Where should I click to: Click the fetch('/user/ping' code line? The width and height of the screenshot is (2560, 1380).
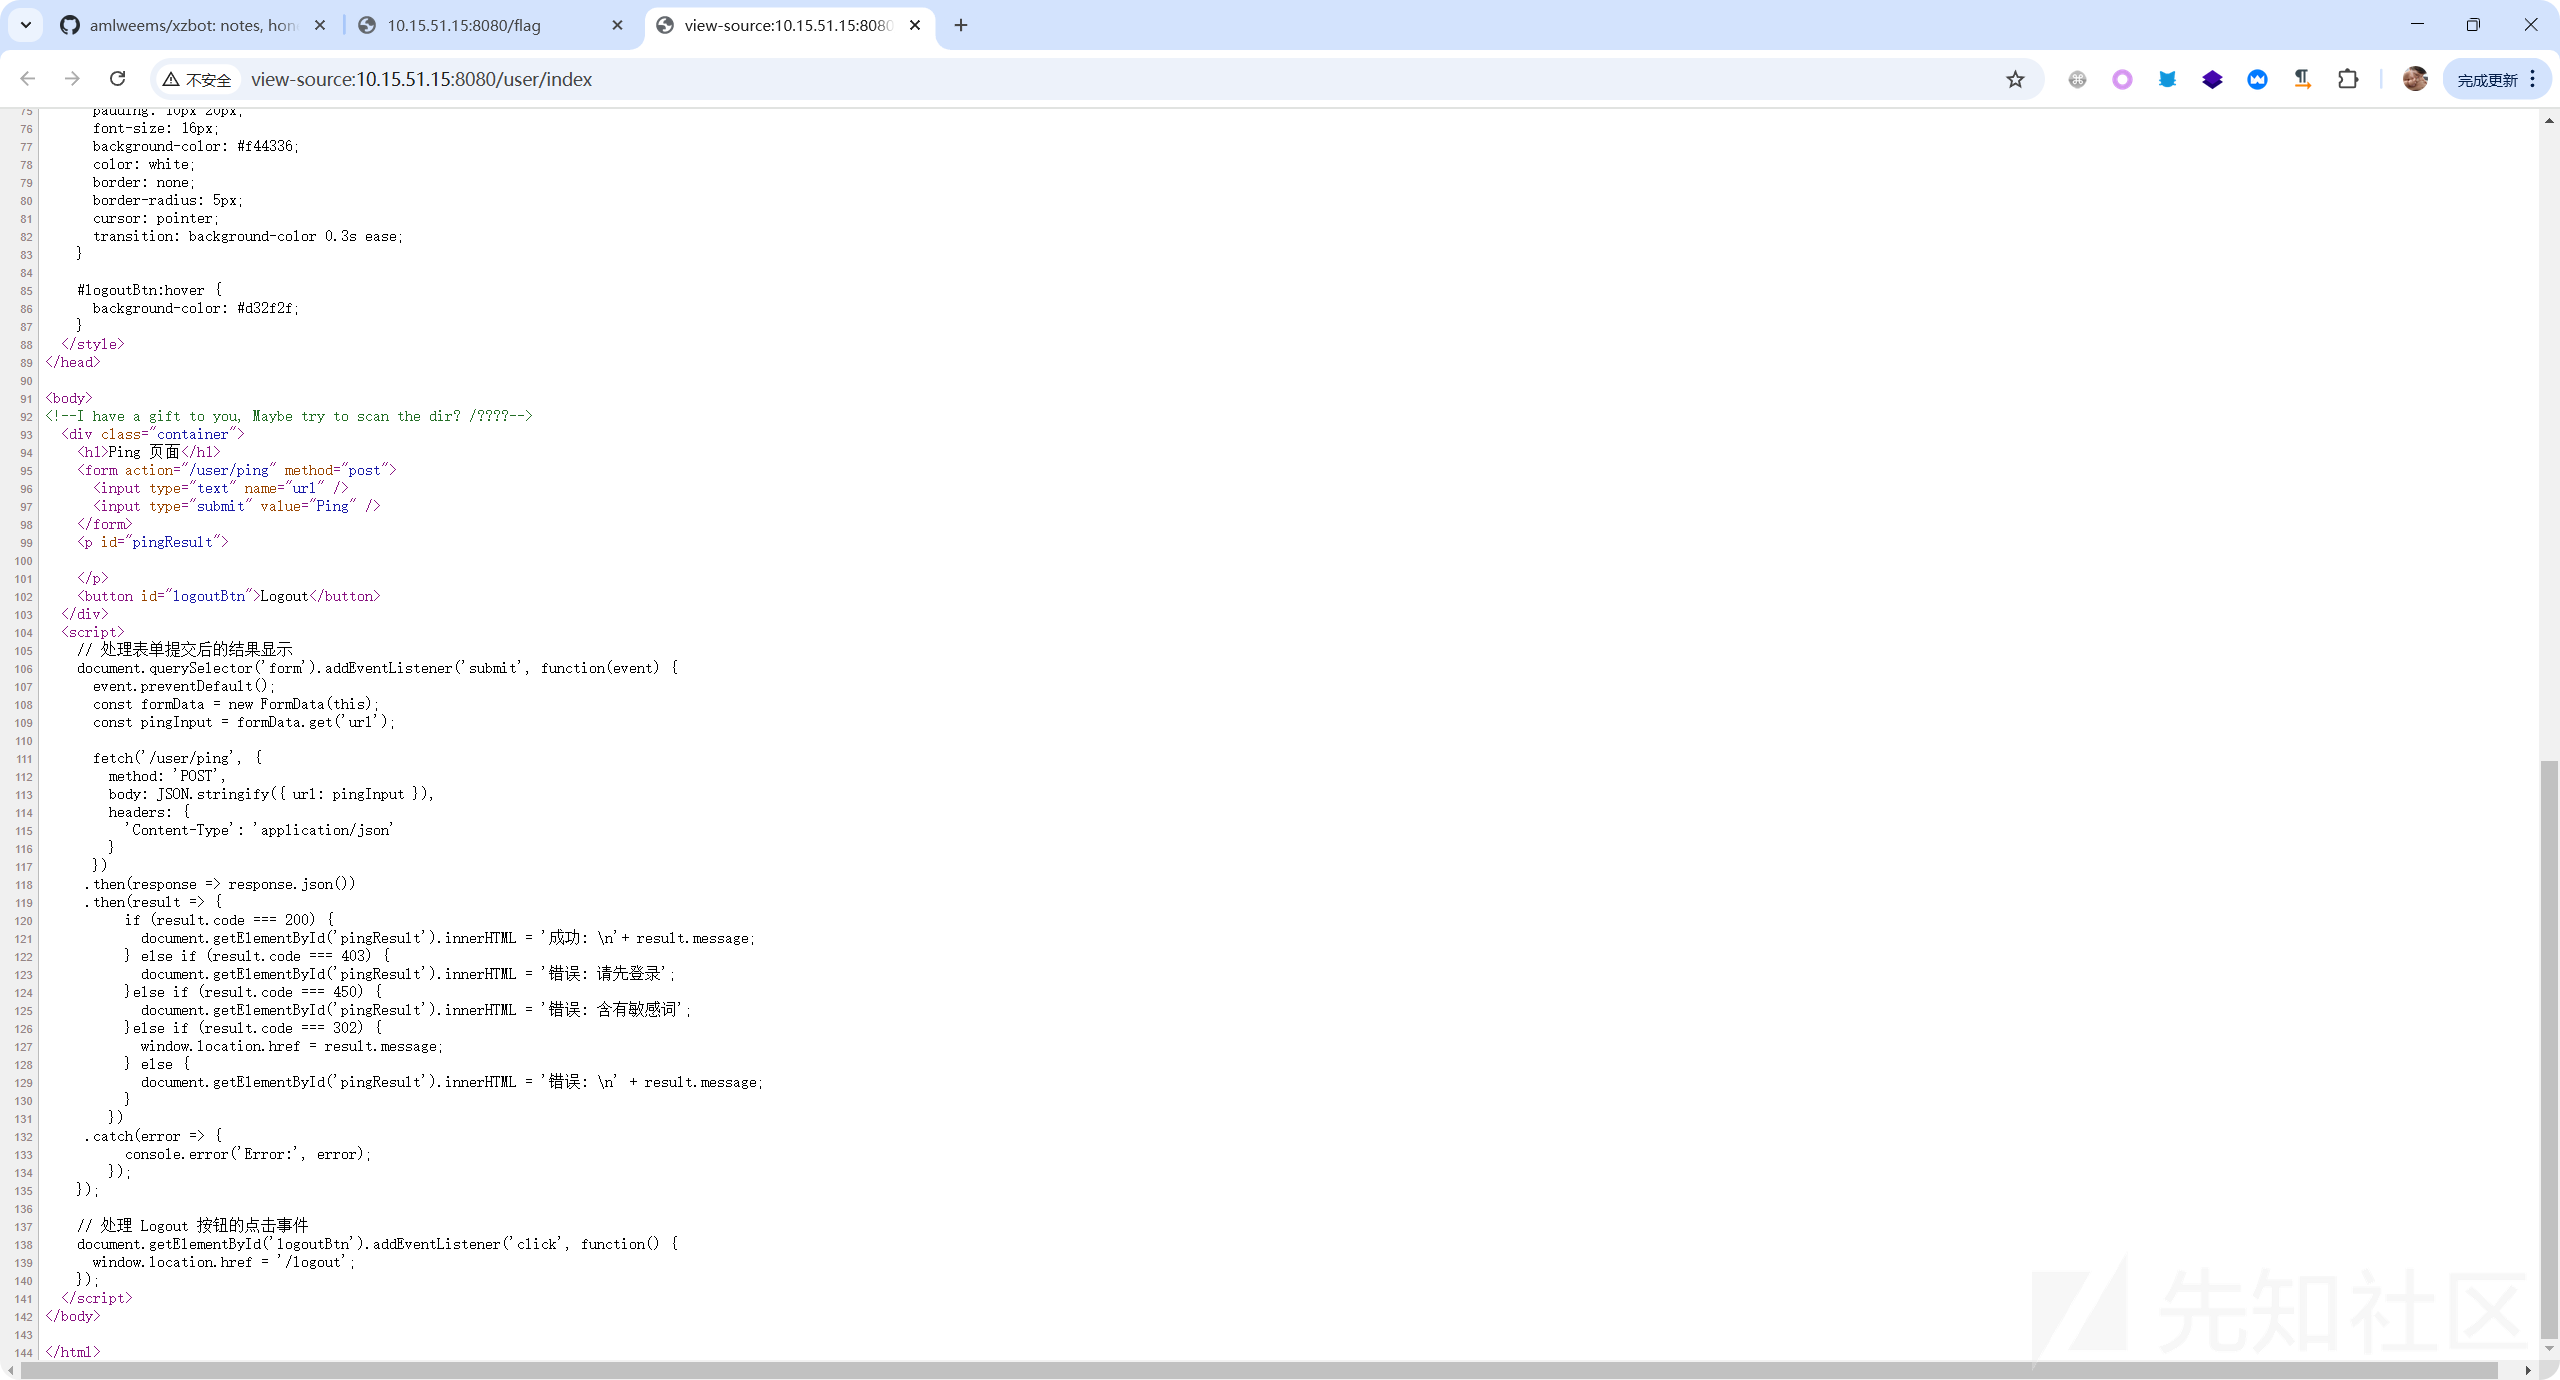pos(177,758)
